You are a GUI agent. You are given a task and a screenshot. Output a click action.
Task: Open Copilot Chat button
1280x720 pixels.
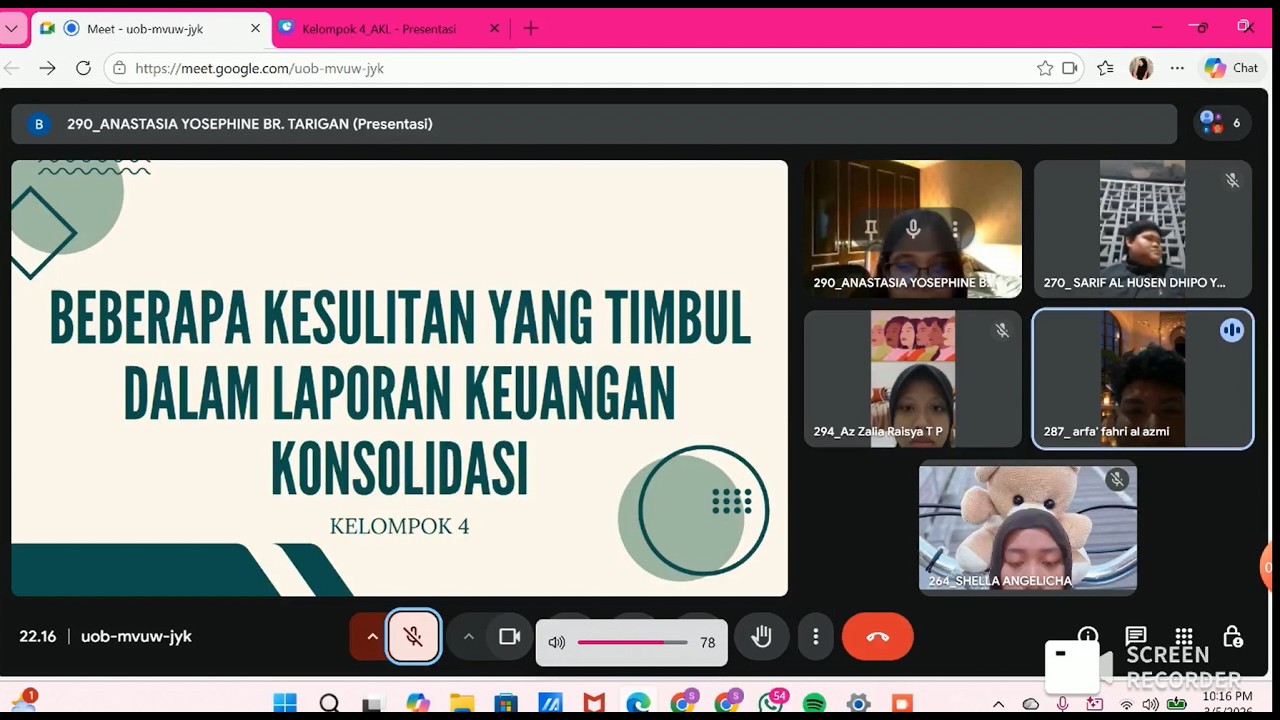click(1232, 68)
